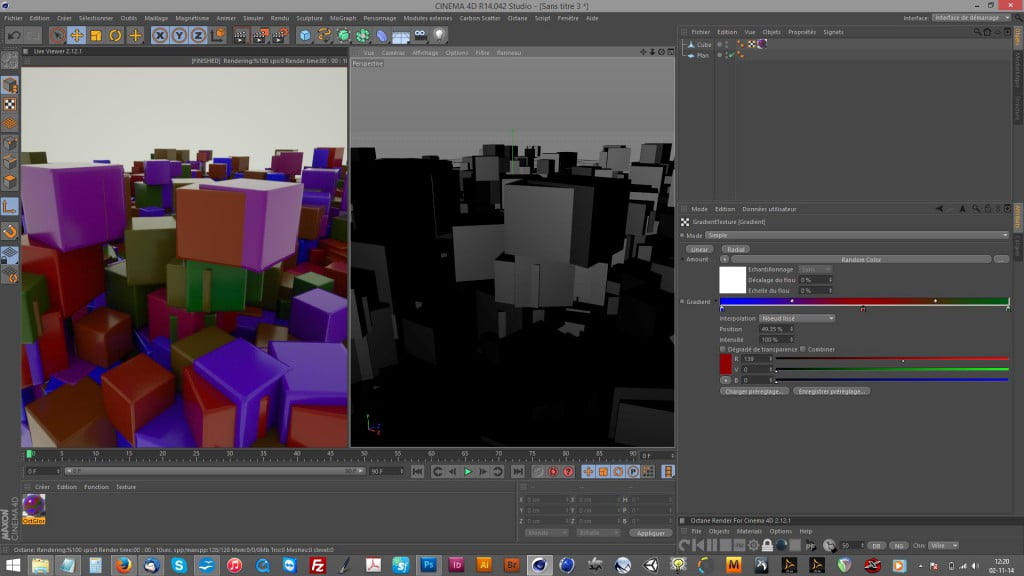Select the Move tool in top toolbar
Screen dimensions: 1024x576
[x=76, y=35]
